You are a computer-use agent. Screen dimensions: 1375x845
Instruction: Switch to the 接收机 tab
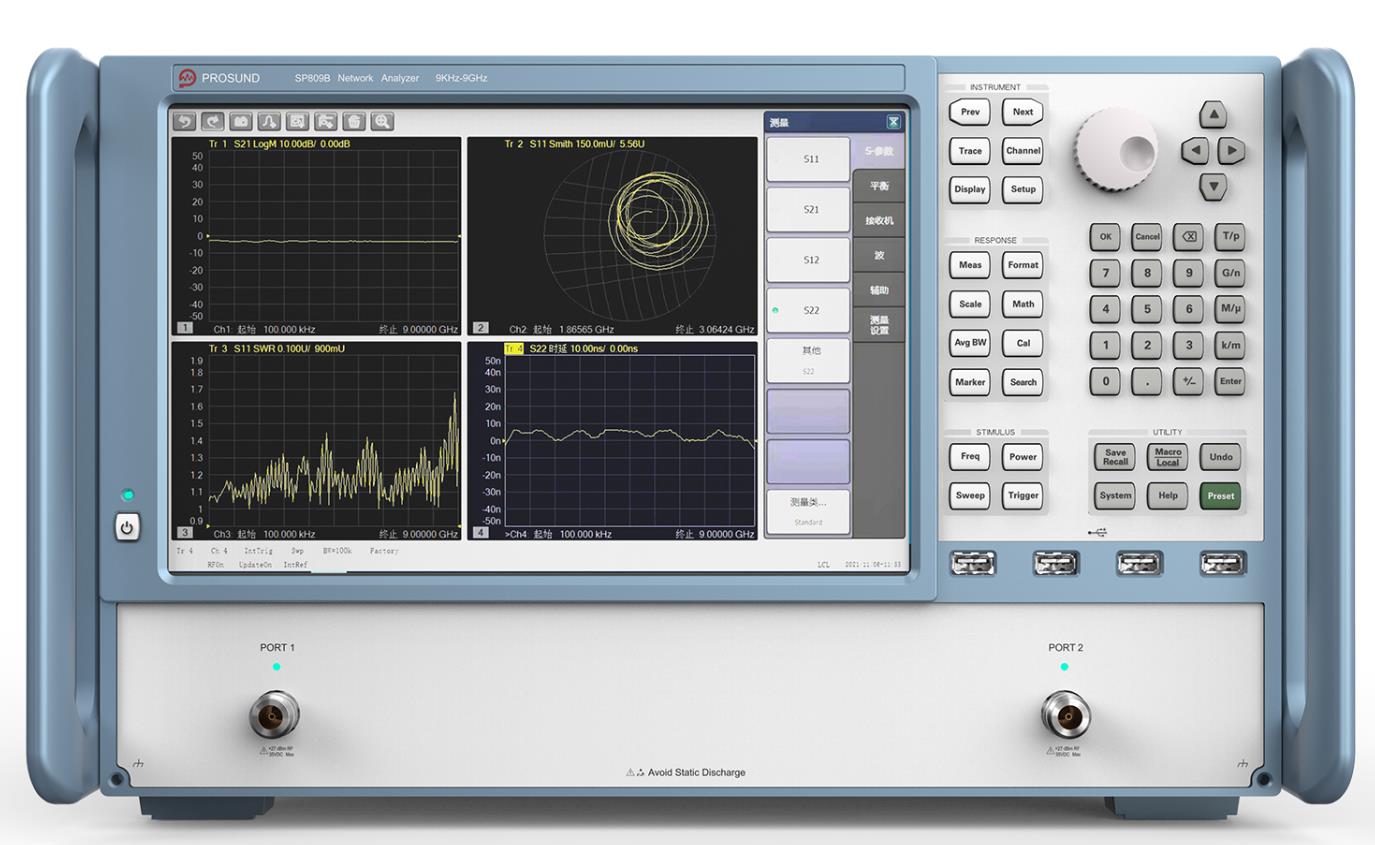click(879, 221)
